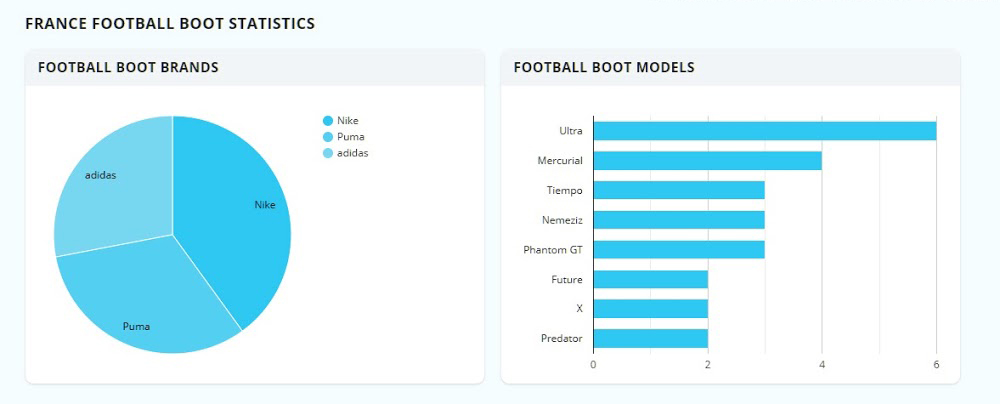Viewport: 1000px width, 404px height.
Task: Click the Football Boot Brands heading
Action: 128,68
